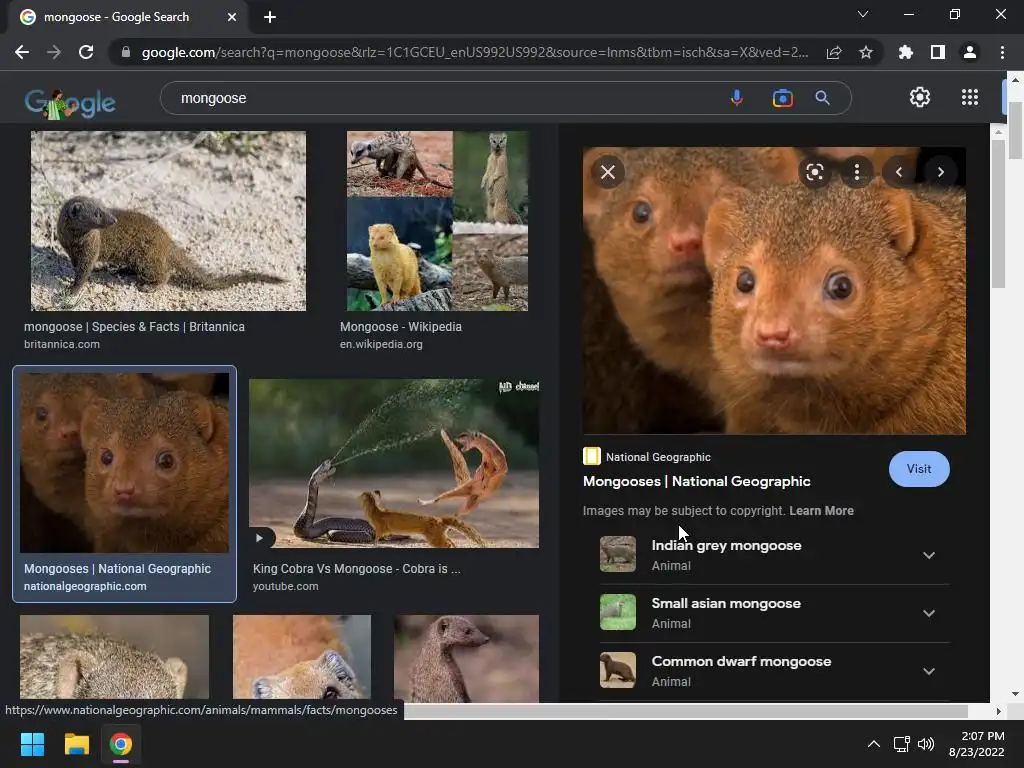Viewport: 1024px width, 768px height.
Task: Start voice search with the microphone
Action: 737,98
